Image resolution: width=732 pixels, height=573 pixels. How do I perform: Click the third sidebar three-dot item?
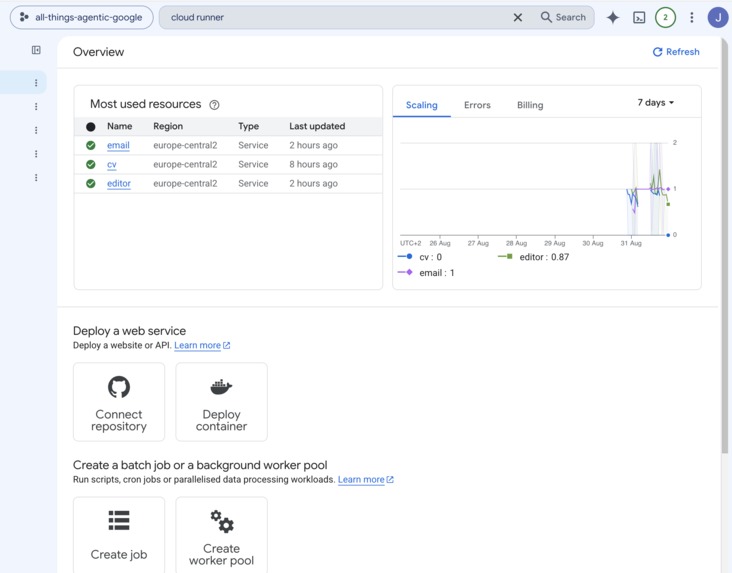click(36, 130)
